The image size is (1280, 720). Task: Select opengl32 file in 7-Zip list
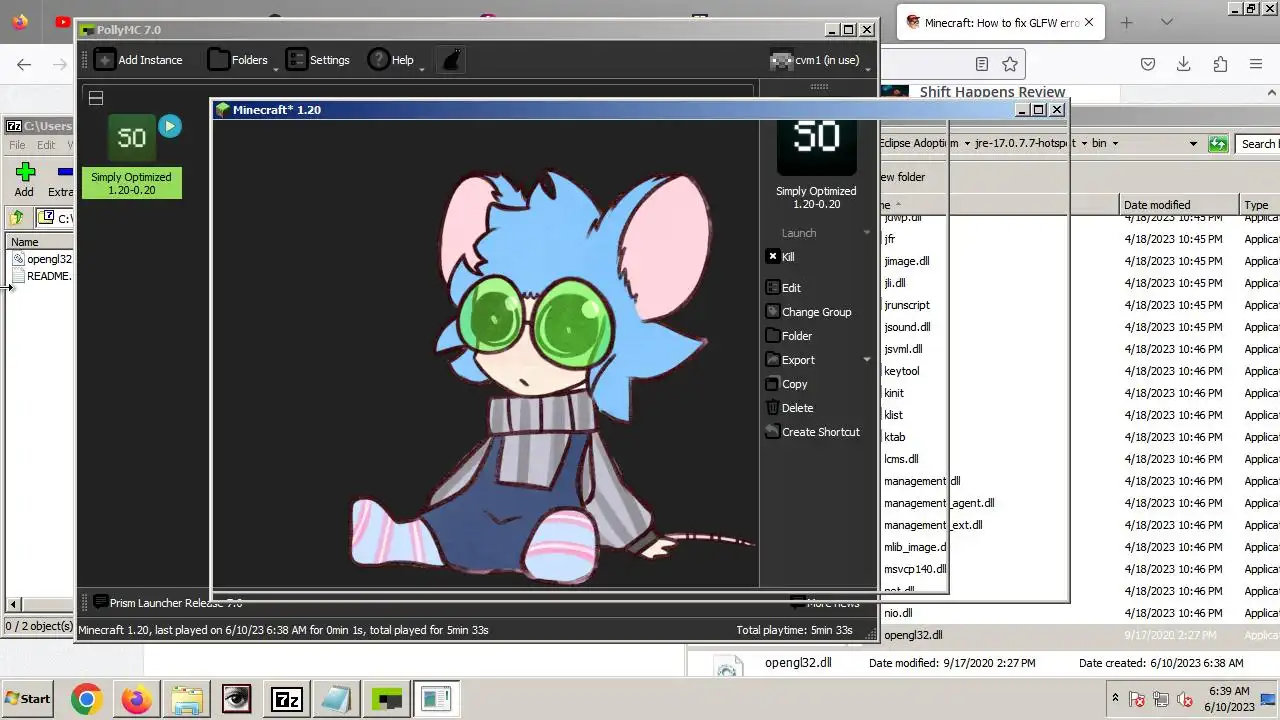(x=42, y=259)
